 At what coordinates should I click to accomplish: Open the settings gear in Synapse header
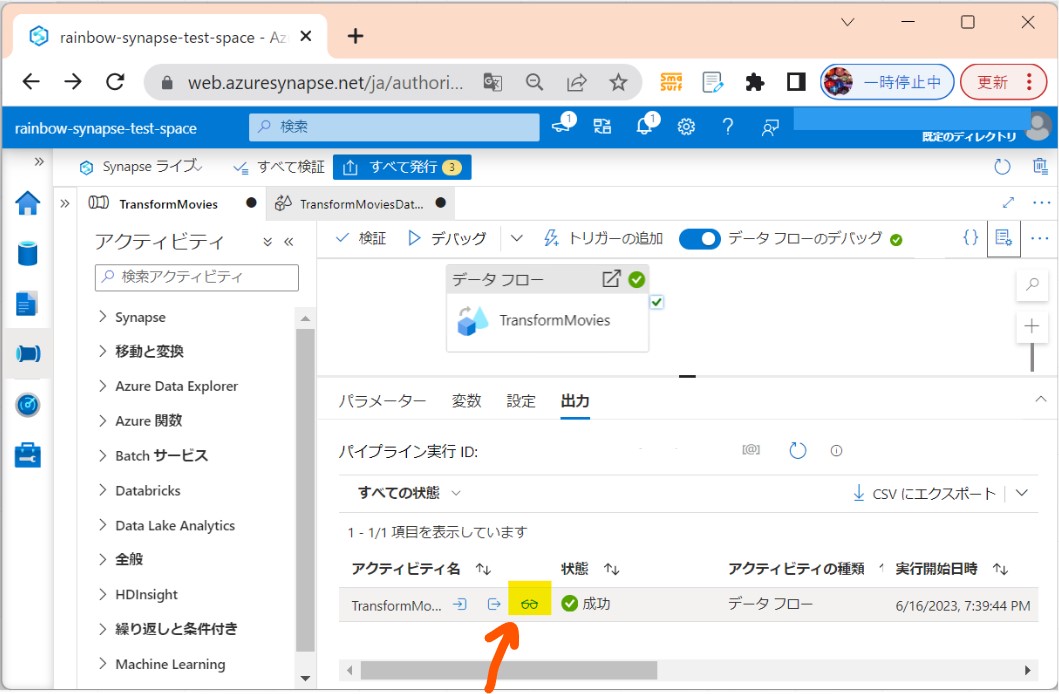pos(686,126)
